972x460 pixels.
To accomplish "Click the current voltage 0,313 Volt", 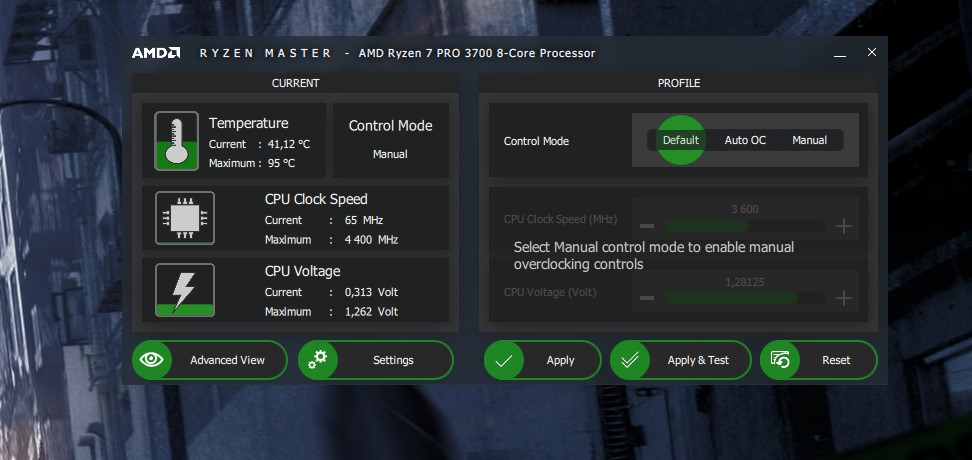I will coord(371,292).
